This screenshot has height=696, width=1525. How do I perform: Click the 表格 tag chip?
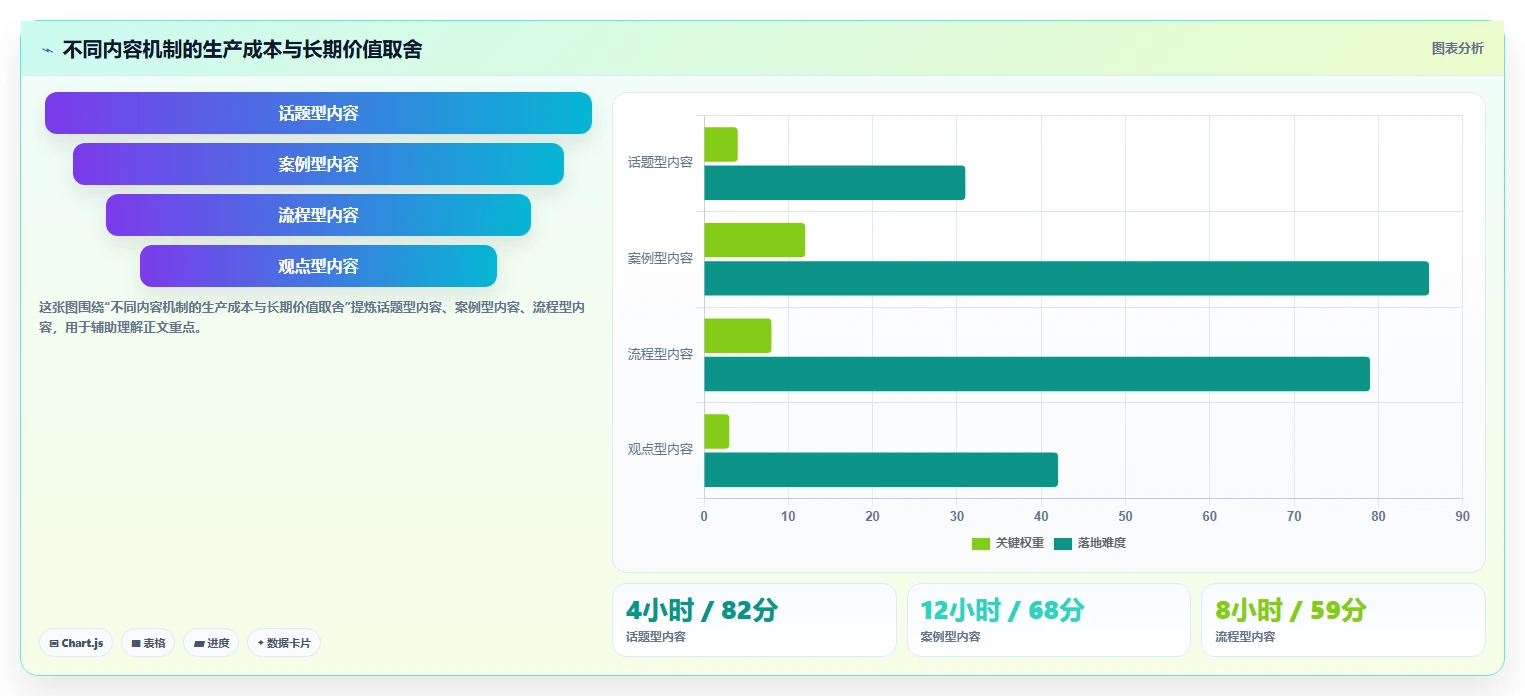click(x=148, y=643)
